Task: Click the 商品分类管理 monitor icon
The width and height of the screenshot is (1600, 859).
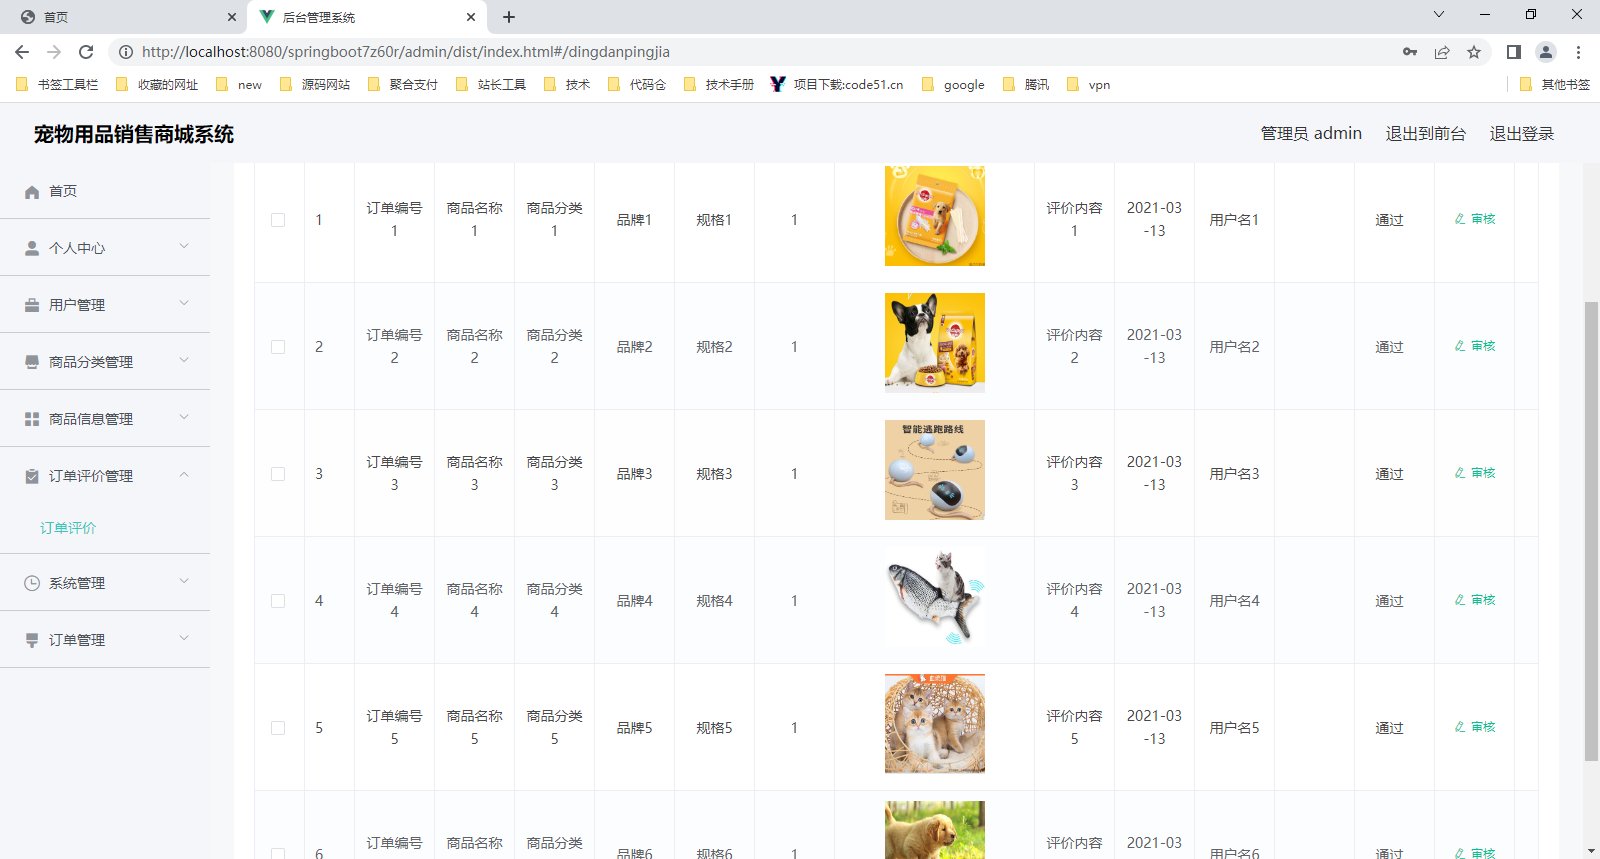Action: point(32,362)
